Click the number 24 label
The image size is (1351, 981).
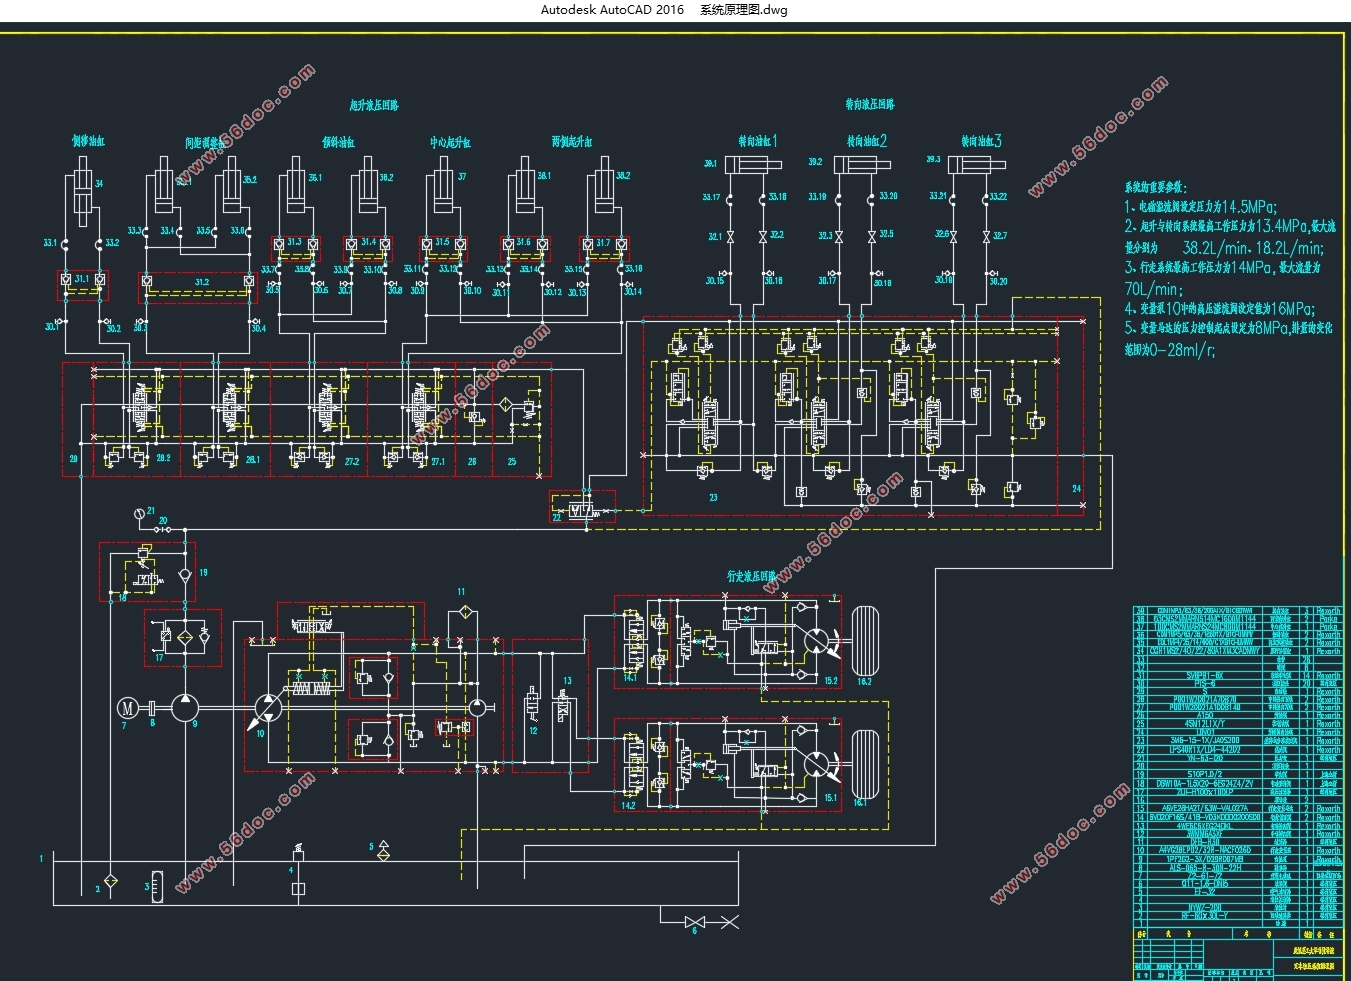(1076, 489)
